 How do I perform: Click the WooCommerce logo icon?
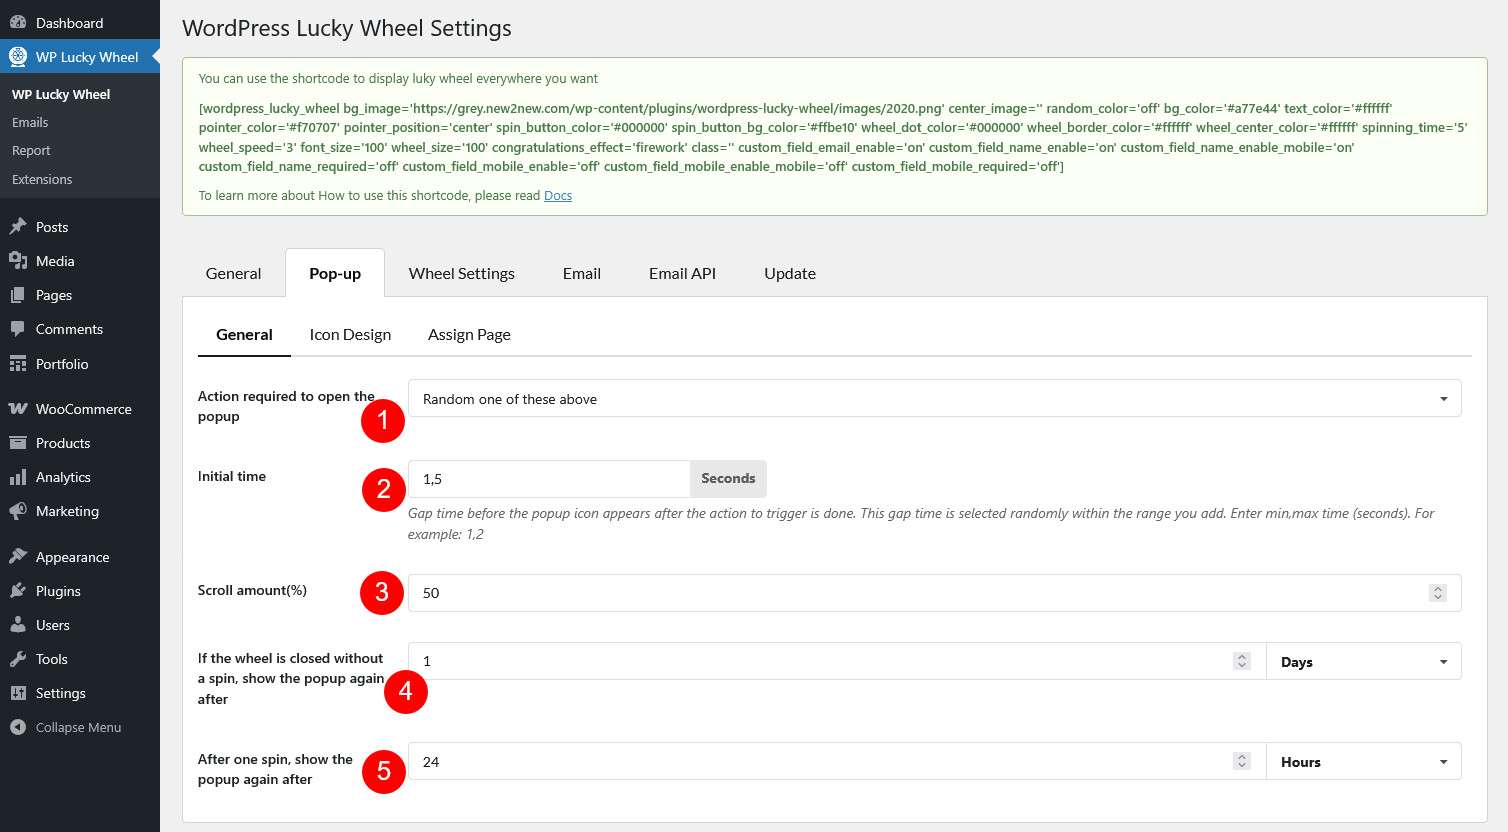[x=18, y=409]
